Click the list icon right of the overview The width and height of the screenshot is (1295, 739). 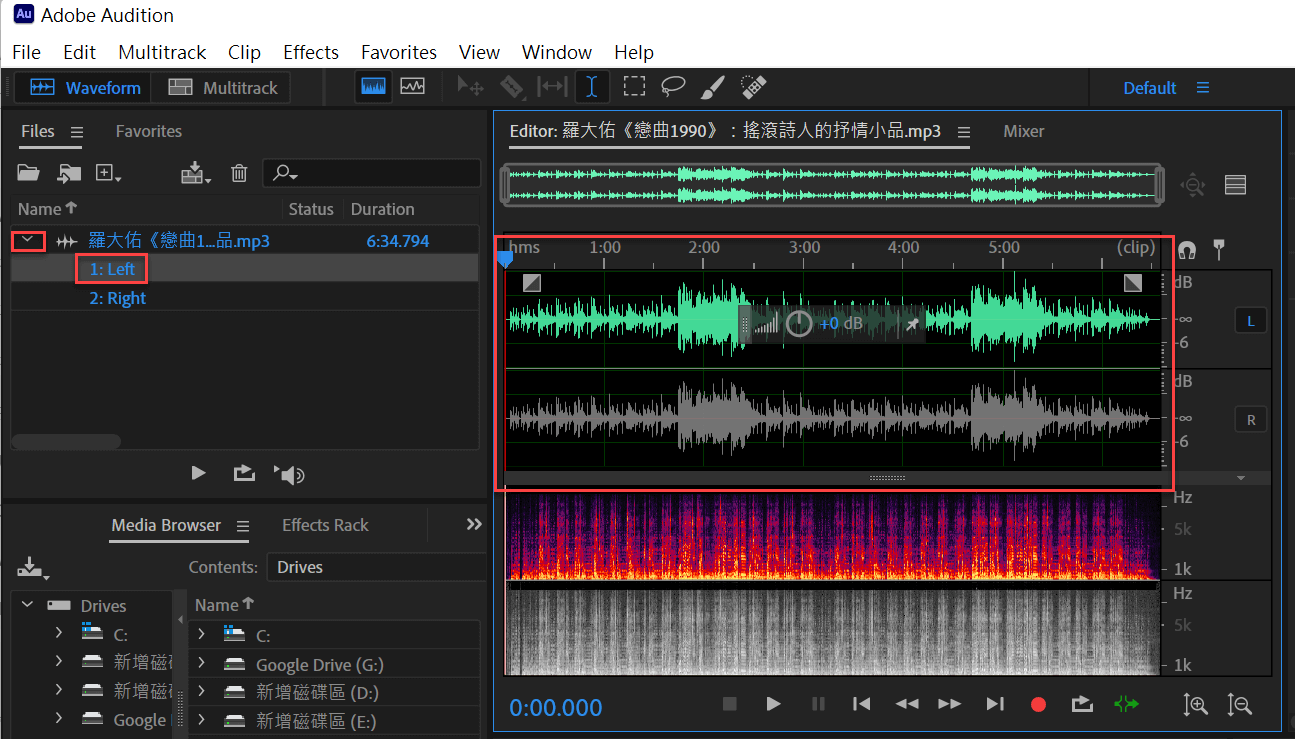pos(1235,185)
